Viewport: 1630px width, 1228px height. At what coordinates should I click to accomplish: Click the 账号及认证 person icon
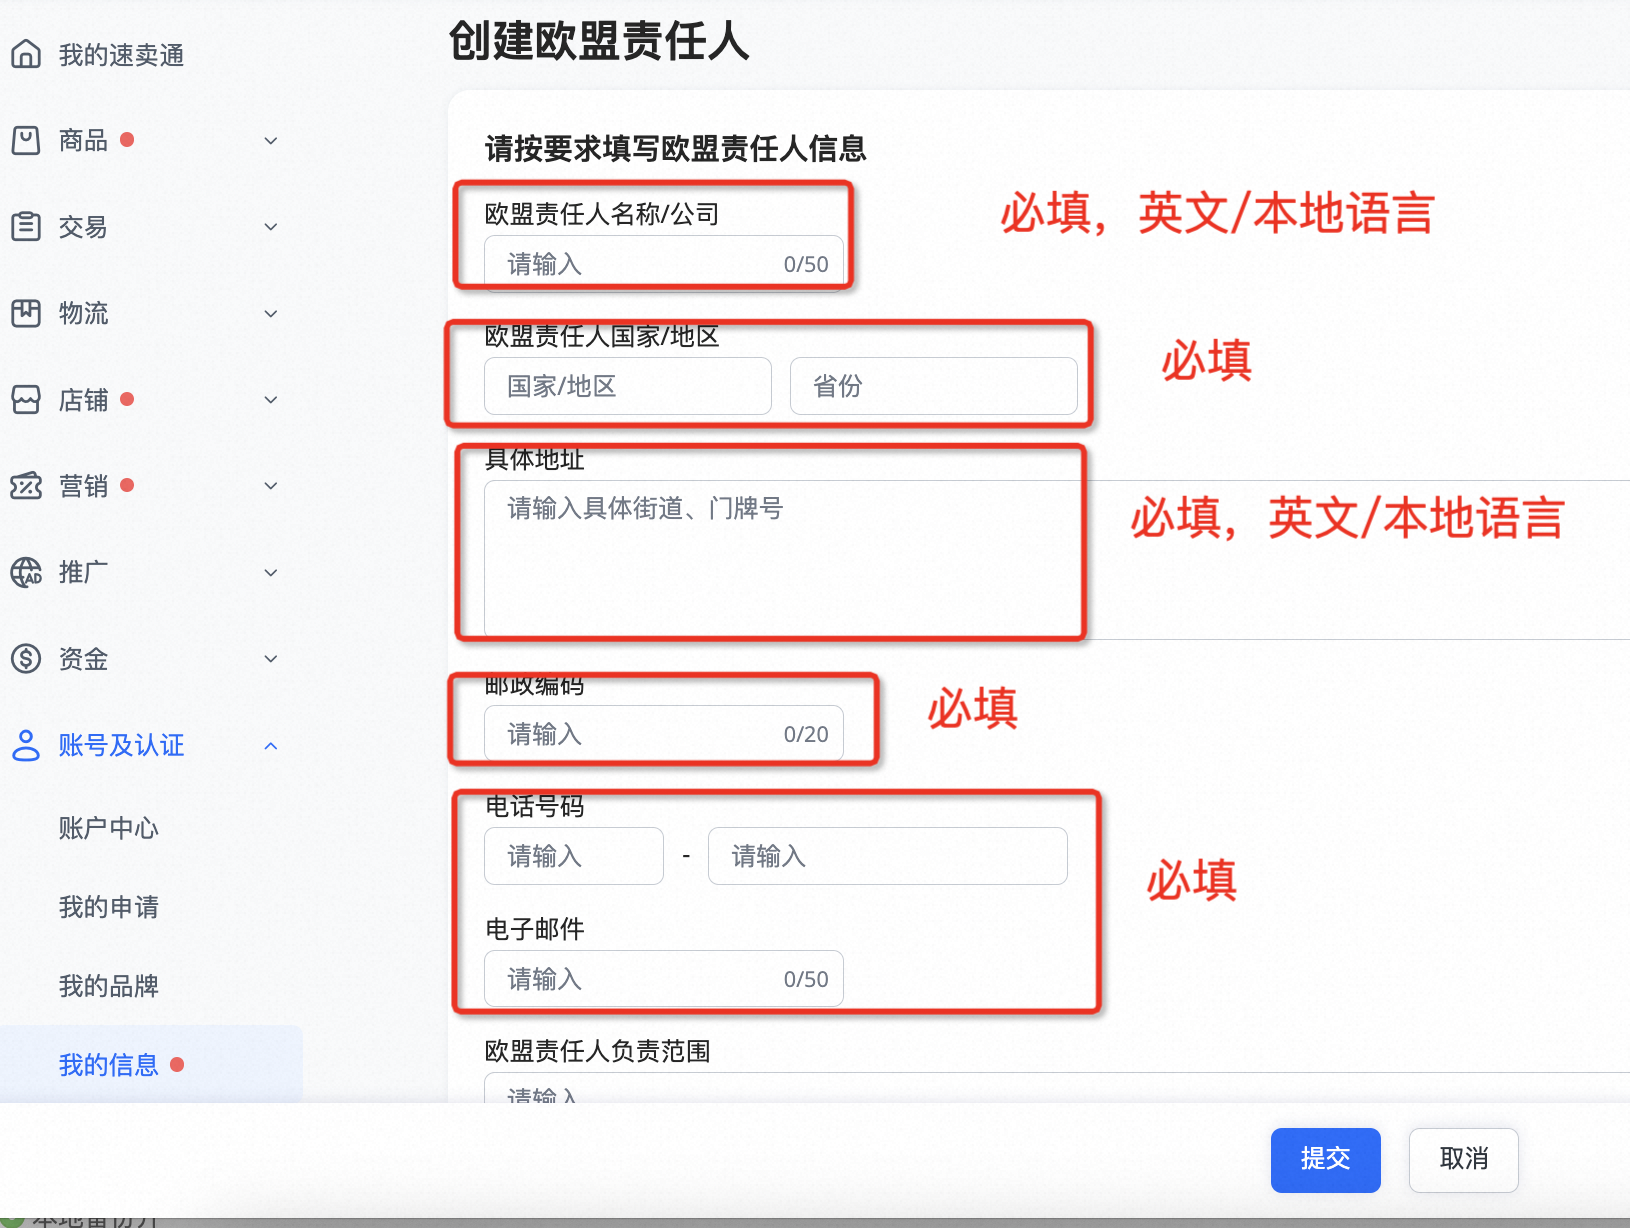pyautogui.click(x=26, y=745)
